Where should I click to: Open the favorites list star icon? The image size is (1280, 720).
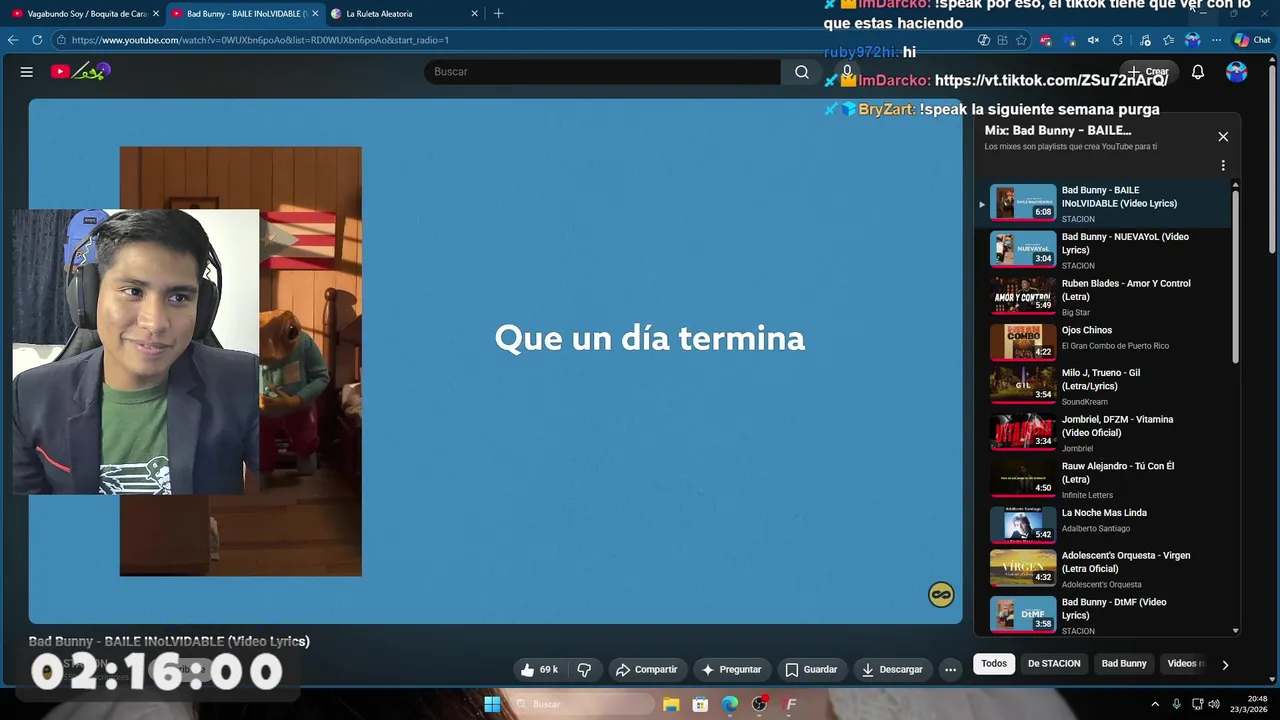[1168, 40]
